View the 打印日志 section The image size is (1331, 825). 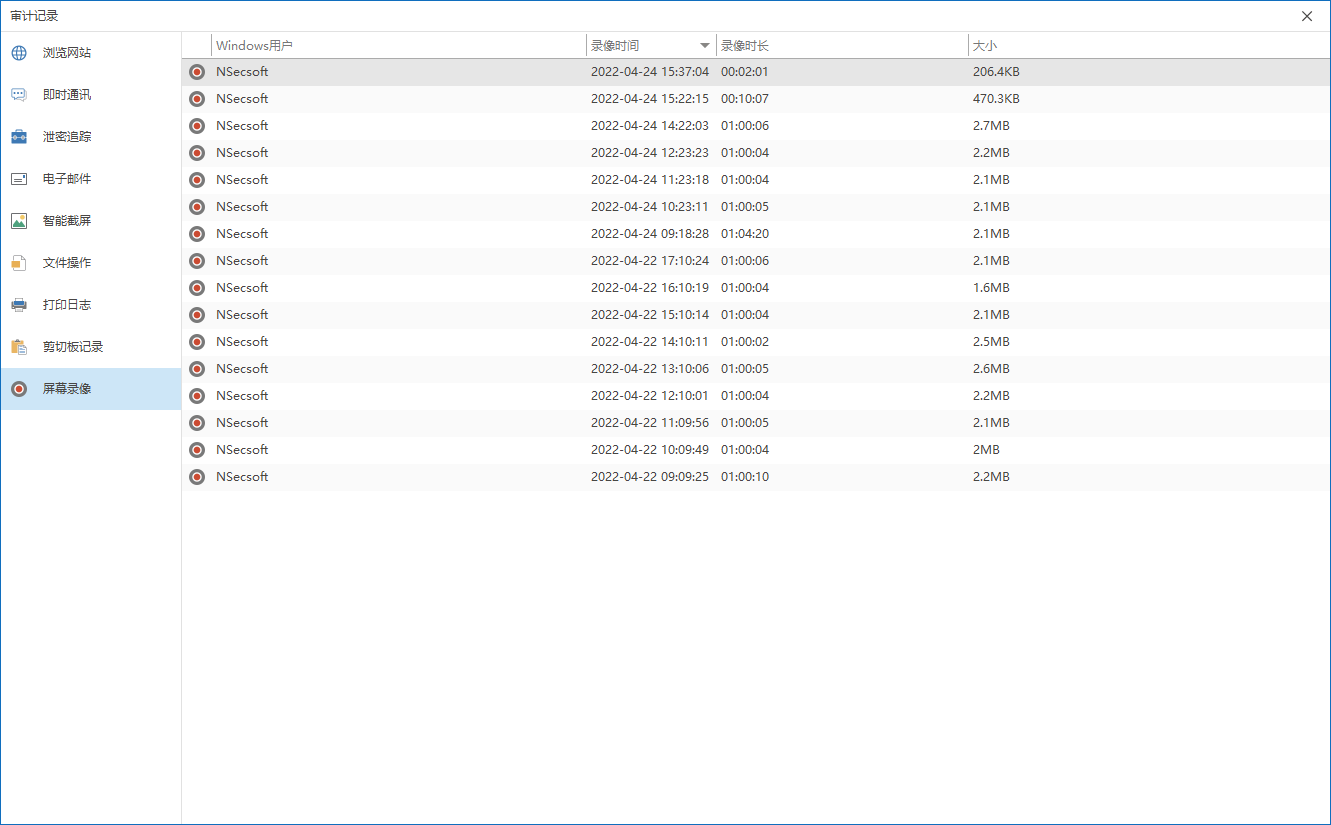coord(91,305)
